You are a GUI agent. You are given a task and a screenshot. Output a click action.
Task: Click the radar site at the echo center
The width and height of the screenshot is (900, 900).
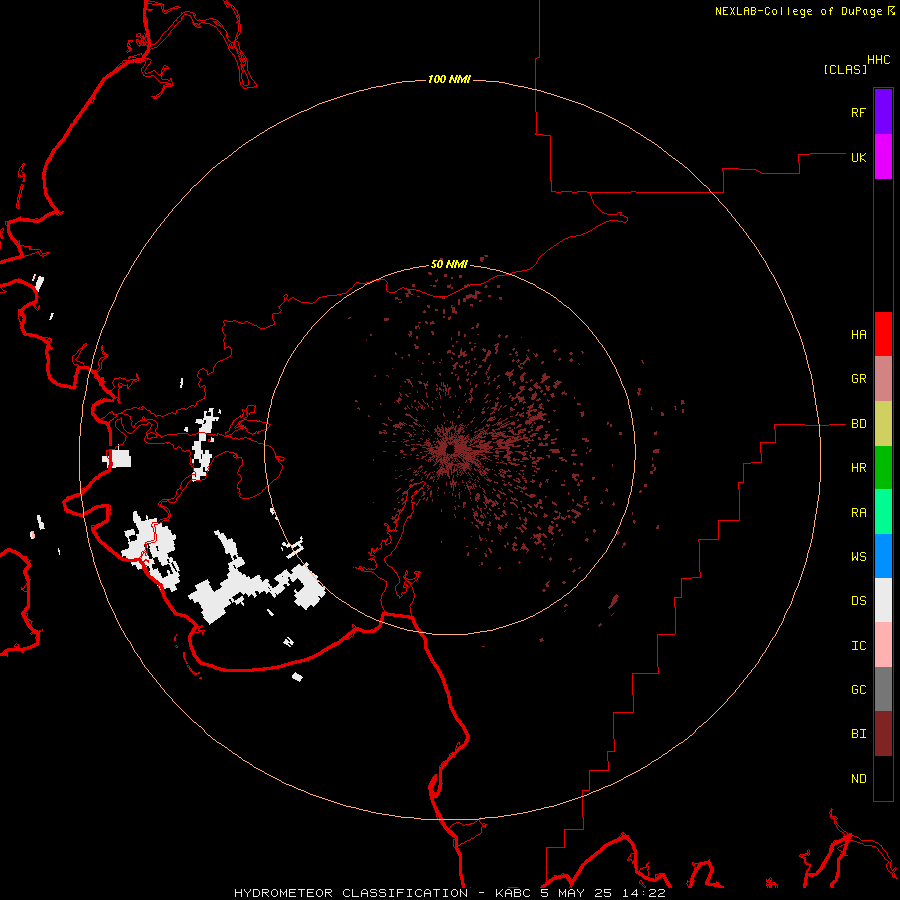pyautogui.click(x=451, y=448)
